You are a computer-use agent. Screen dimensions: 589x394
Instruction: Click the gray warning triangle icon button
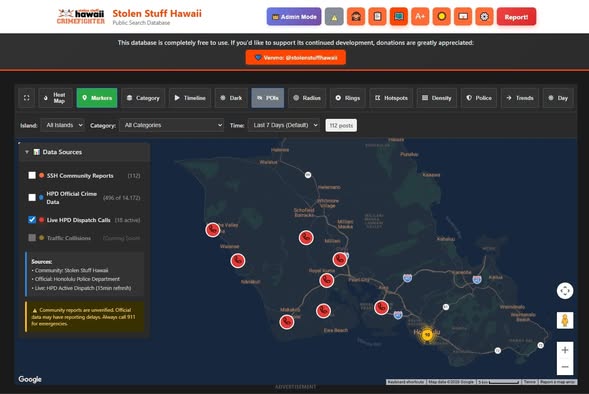pos(334,17)
